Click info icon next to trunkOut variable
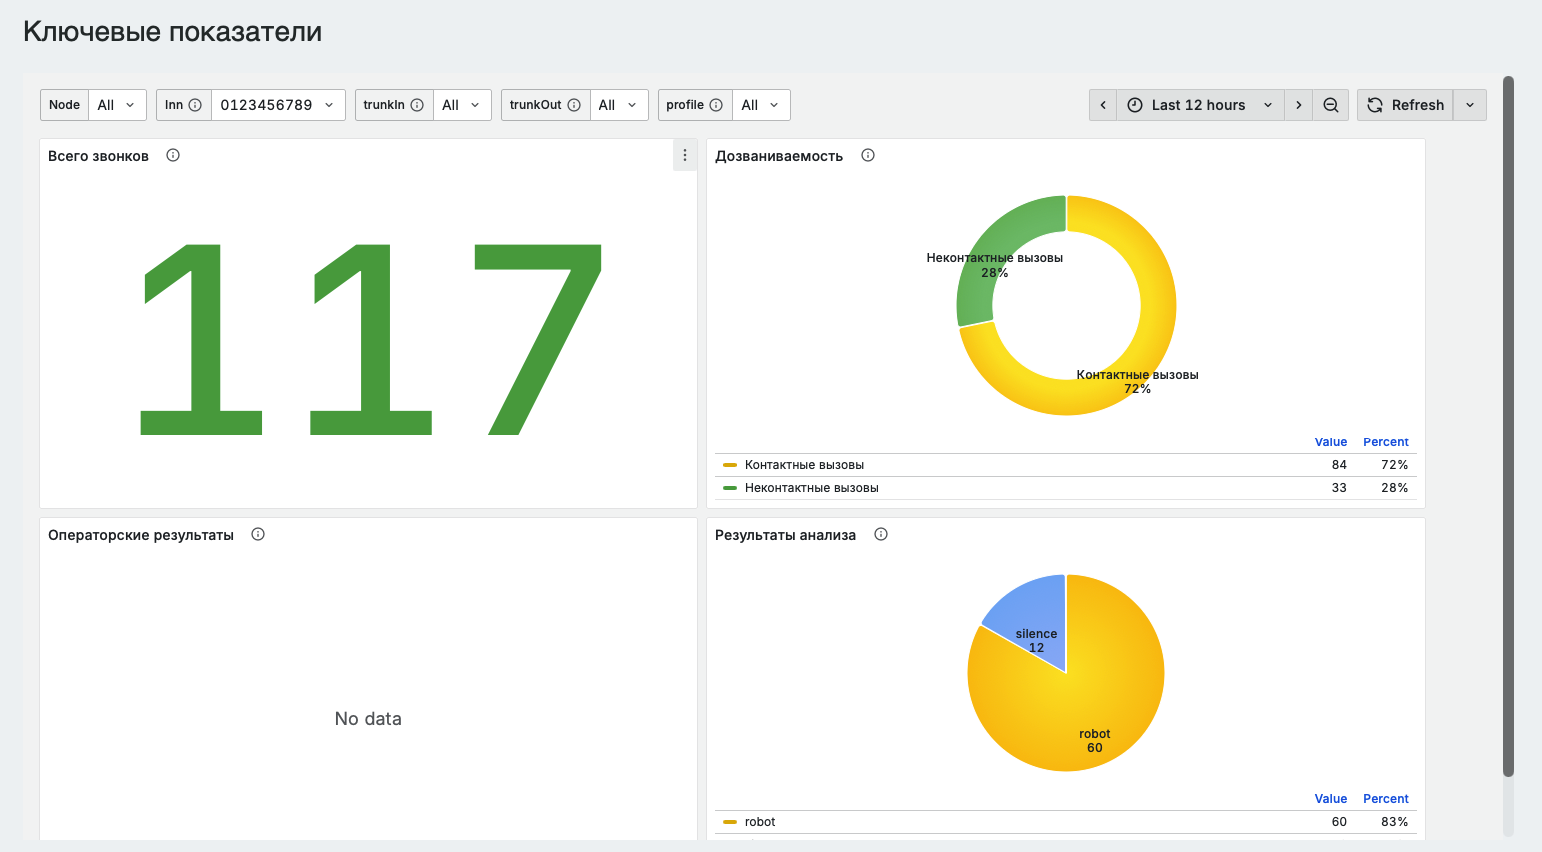1542x852 pixels. click(x=574, y=105)
